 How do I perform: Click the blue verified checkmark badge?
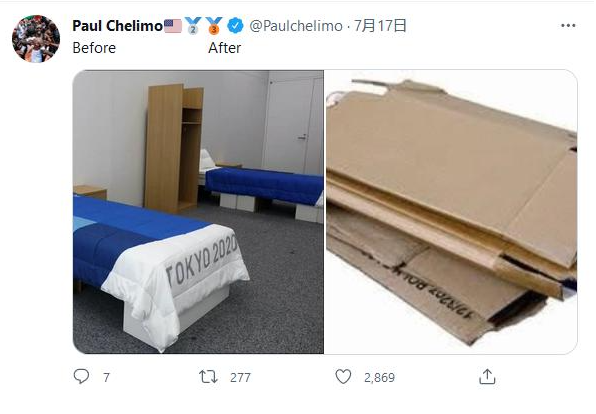point(235,26)
